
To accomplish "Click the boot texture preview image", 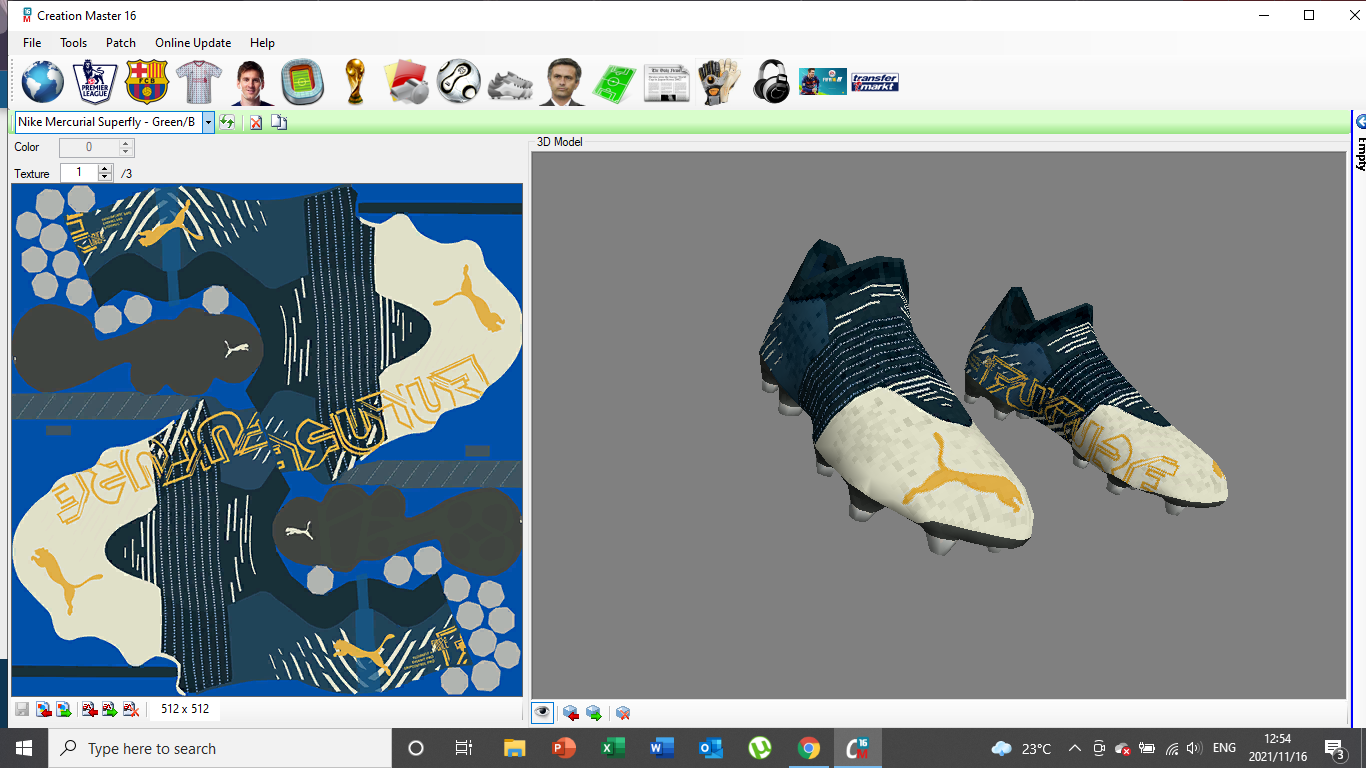I will (267, 440).
